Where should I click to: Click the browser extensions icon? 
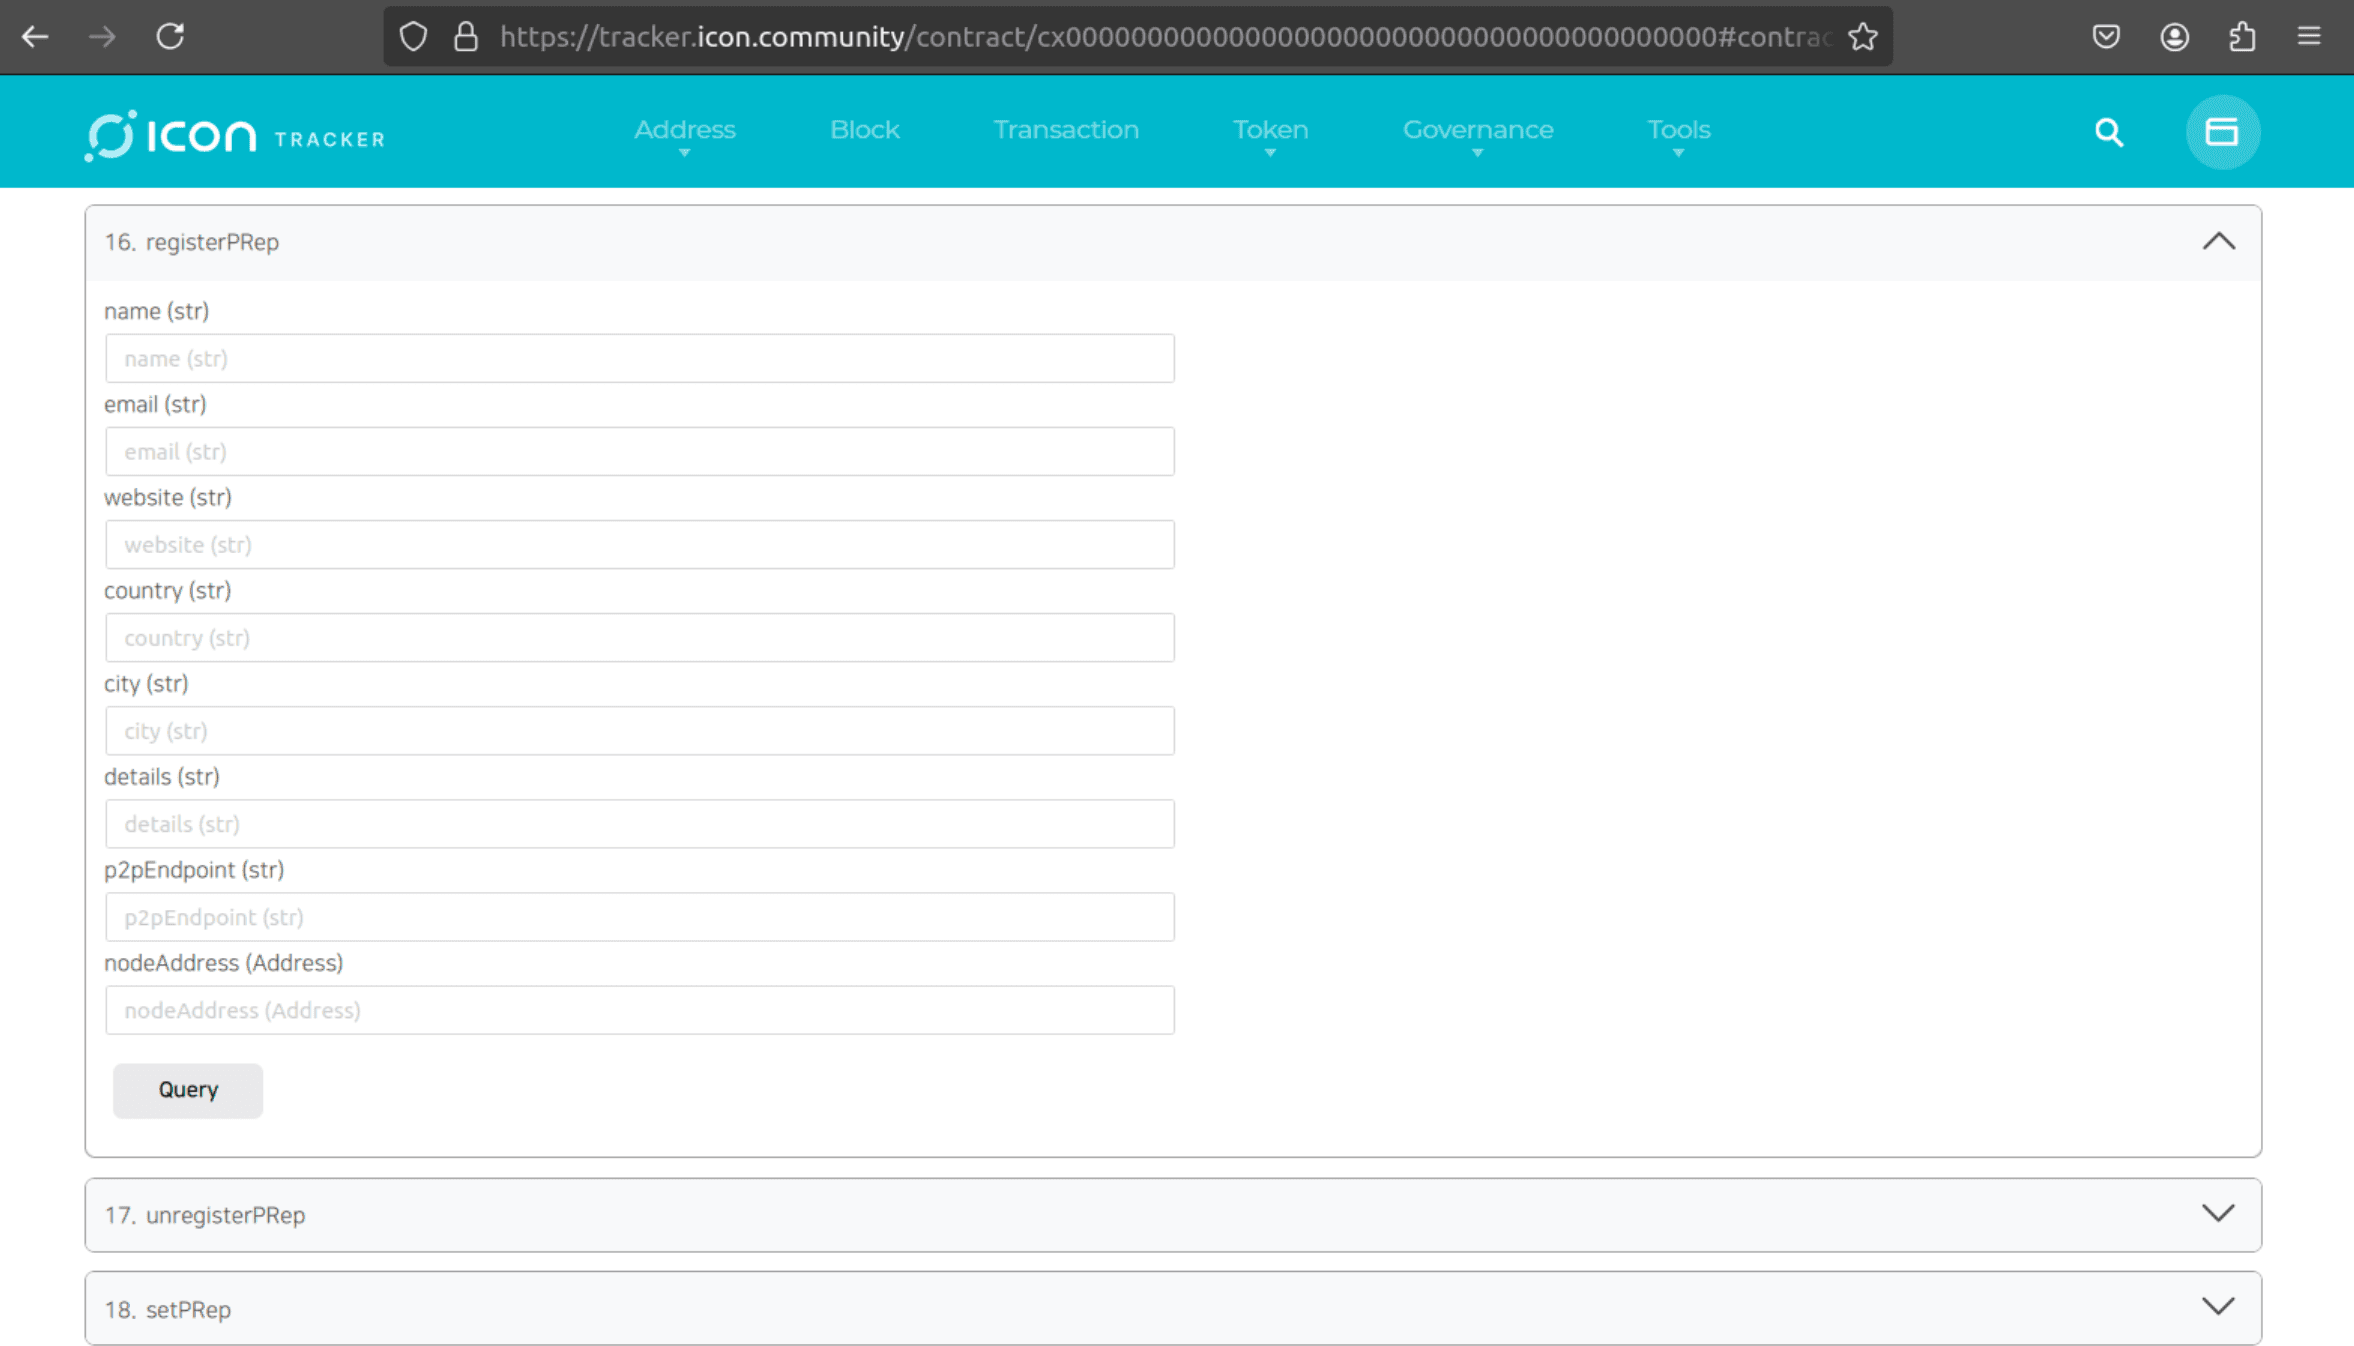[2242, 36]
